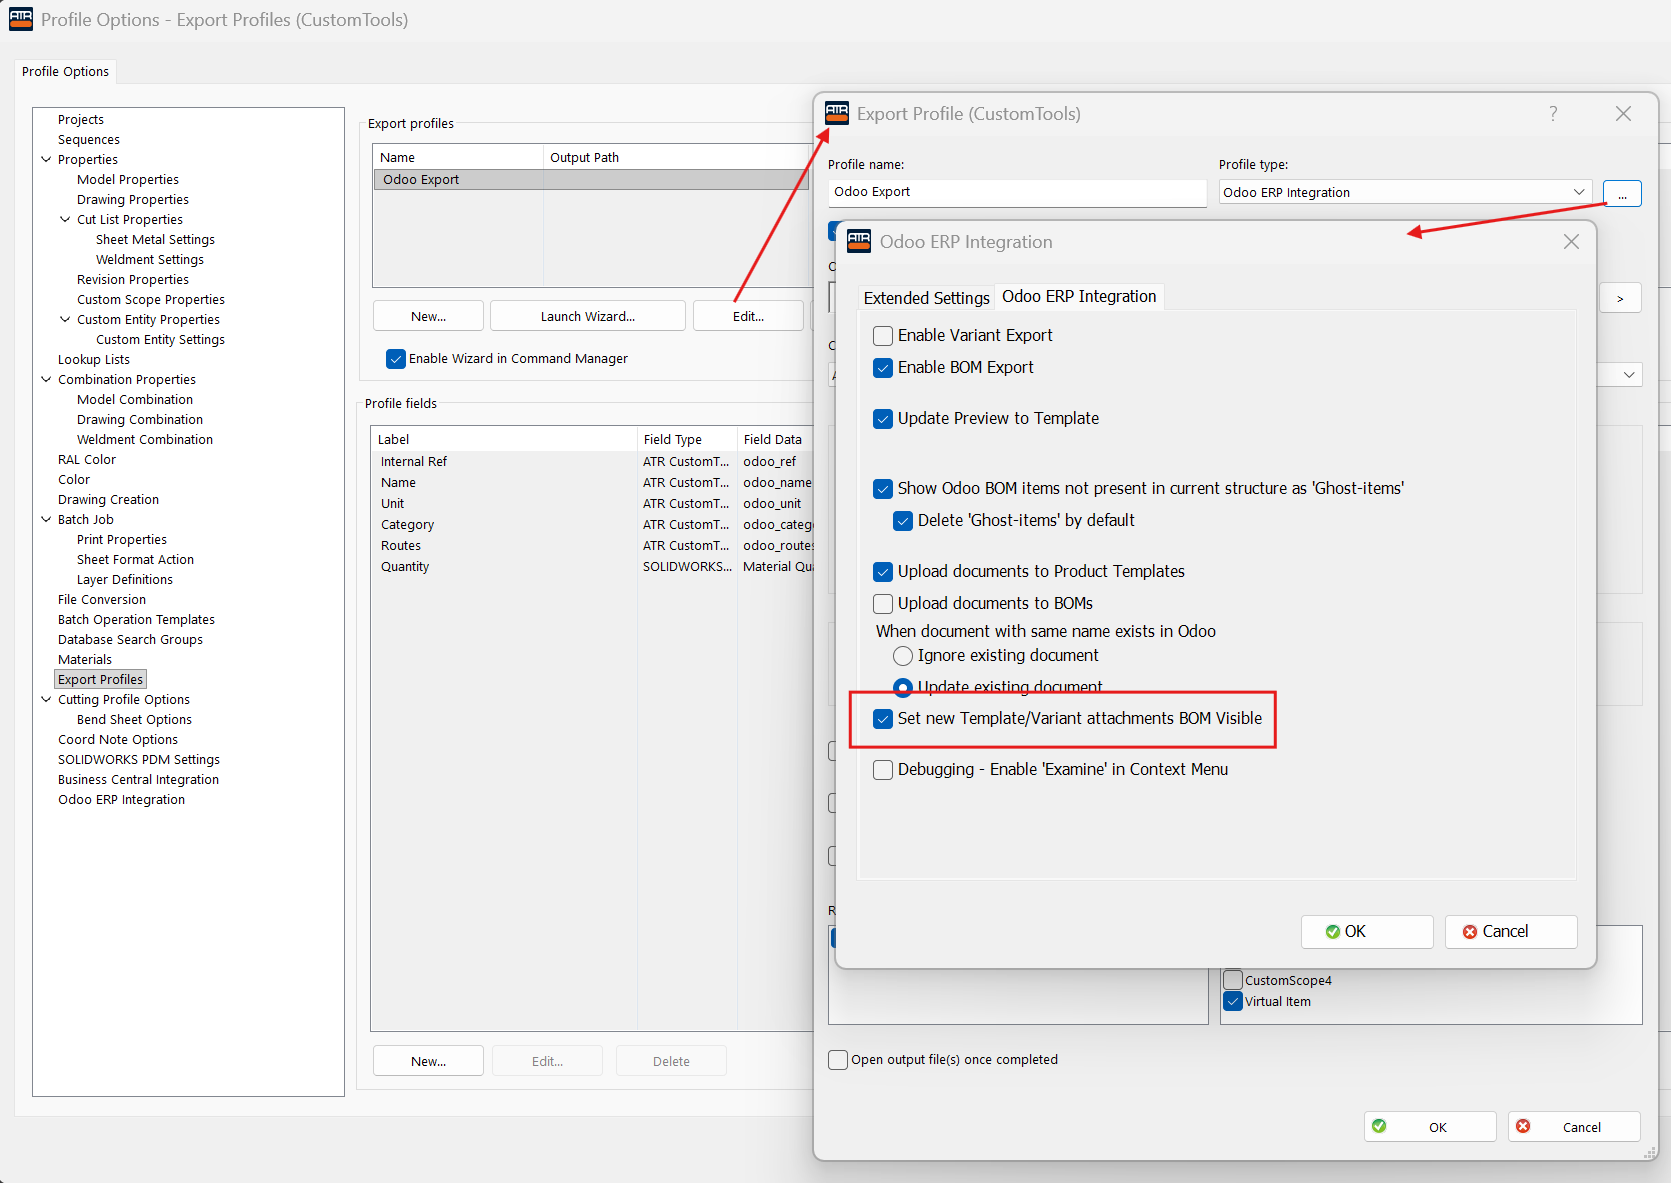Select the Ignore existing document option
The image size is (1671, 1183).
(x=903, y=655)
